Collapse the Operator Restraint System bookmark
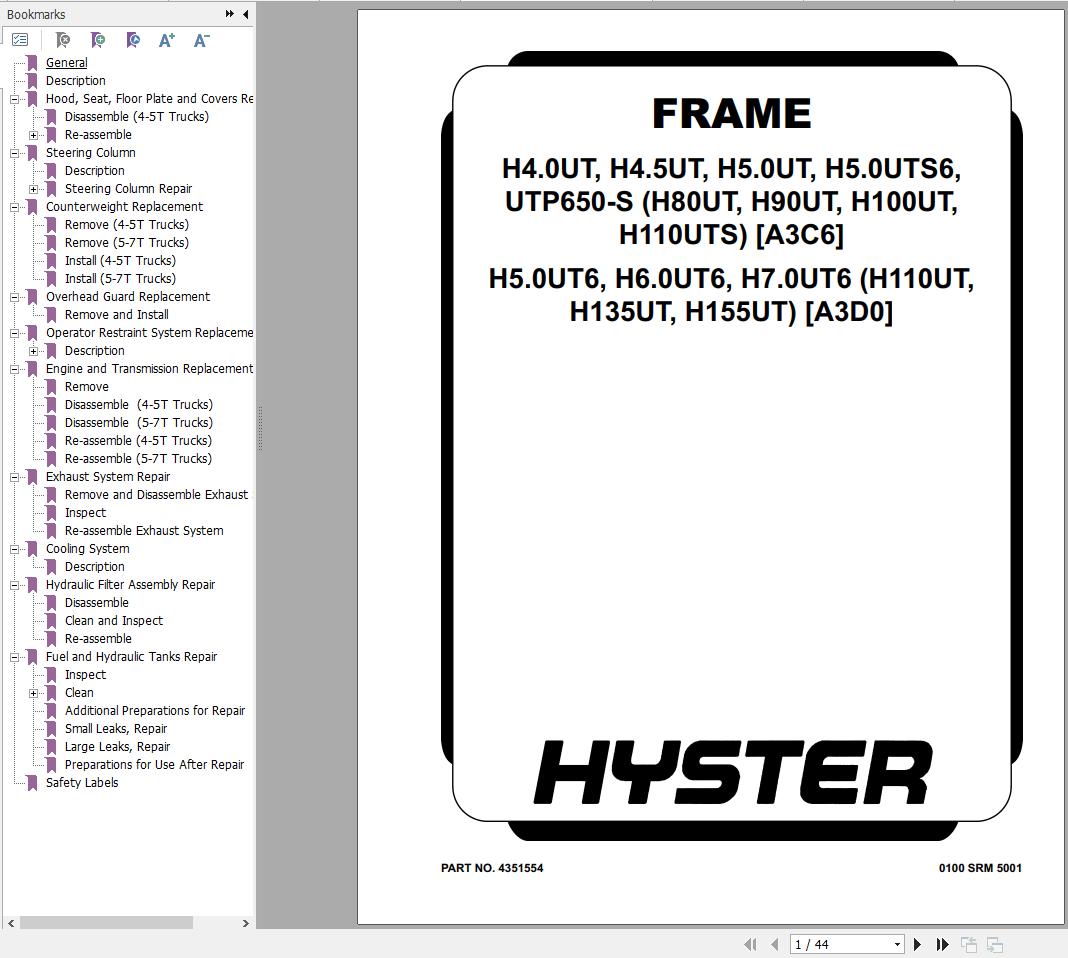 tap(14, 334)
